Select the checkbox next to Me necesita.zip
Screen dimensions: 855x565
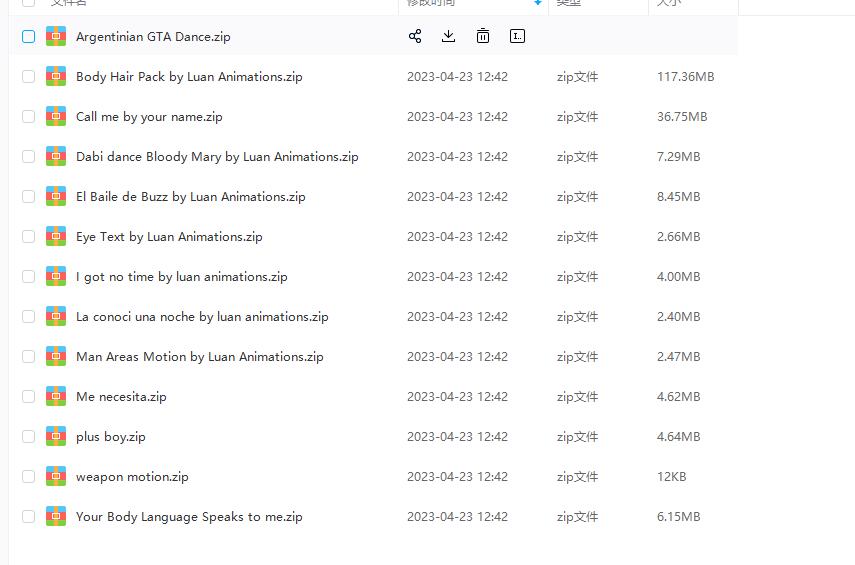pyautogui.click(x=28, y=397)
